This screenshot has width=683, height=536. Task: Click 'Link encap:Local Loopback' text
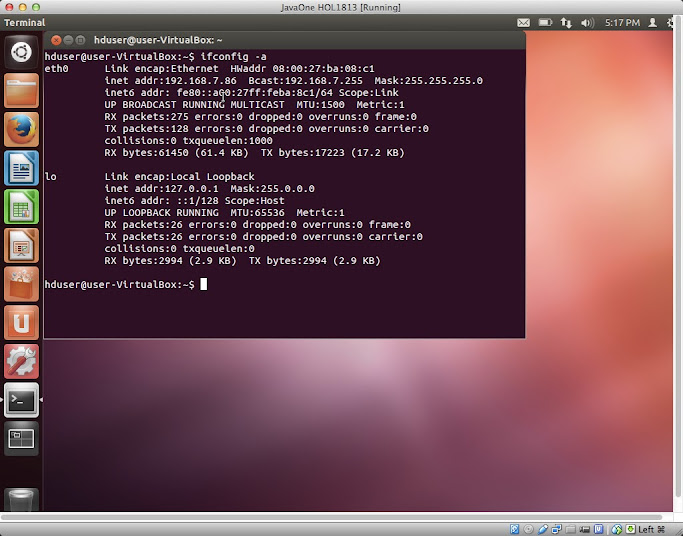(x=179, y=177)
